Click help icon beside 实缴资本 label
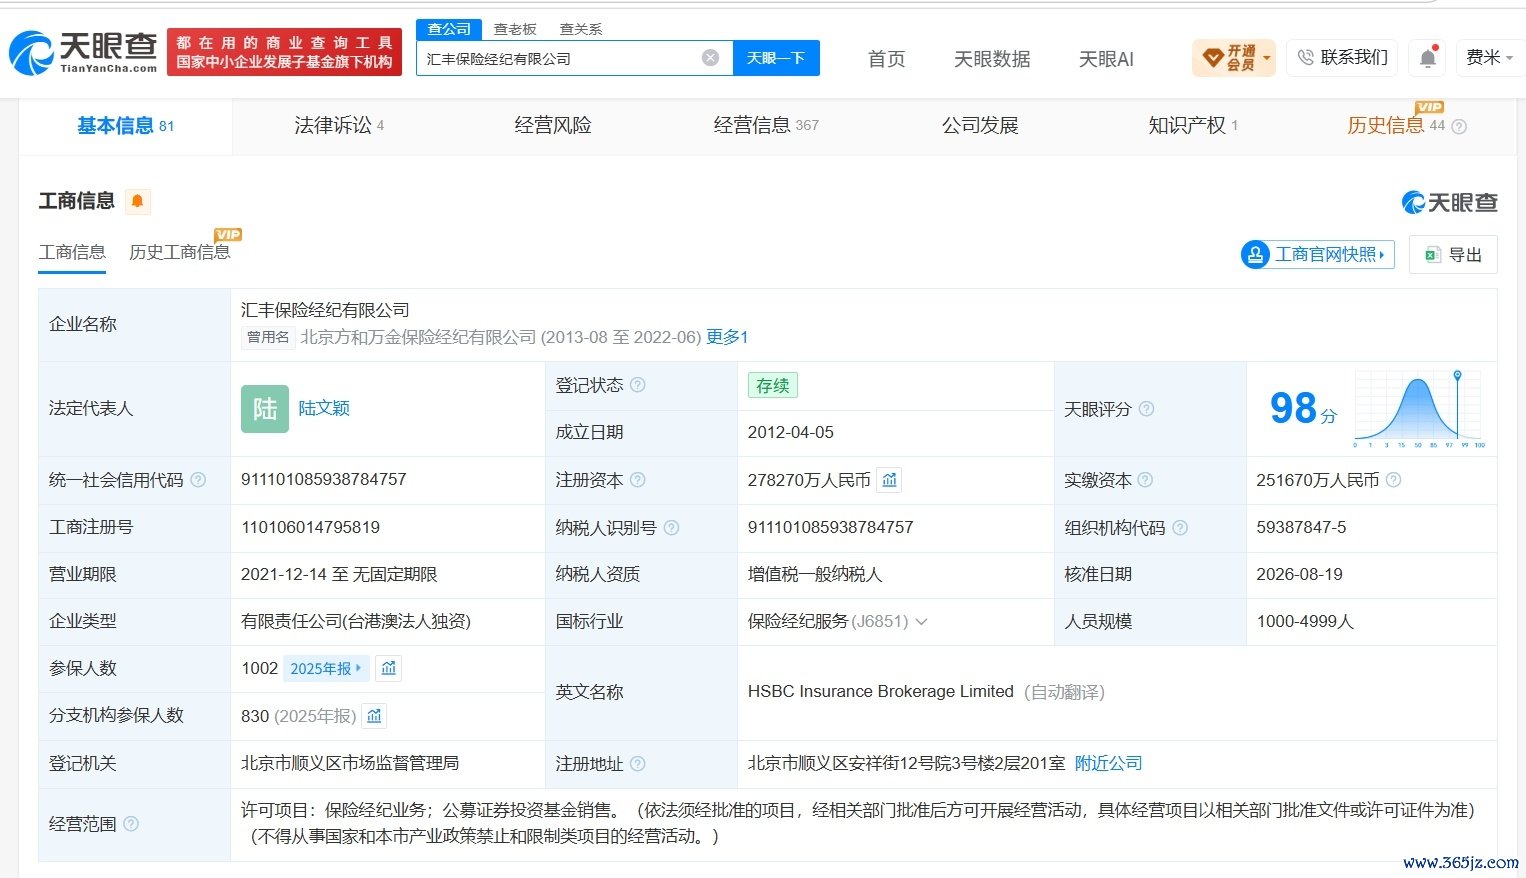1526x878 pixels. coord(1146,480)
